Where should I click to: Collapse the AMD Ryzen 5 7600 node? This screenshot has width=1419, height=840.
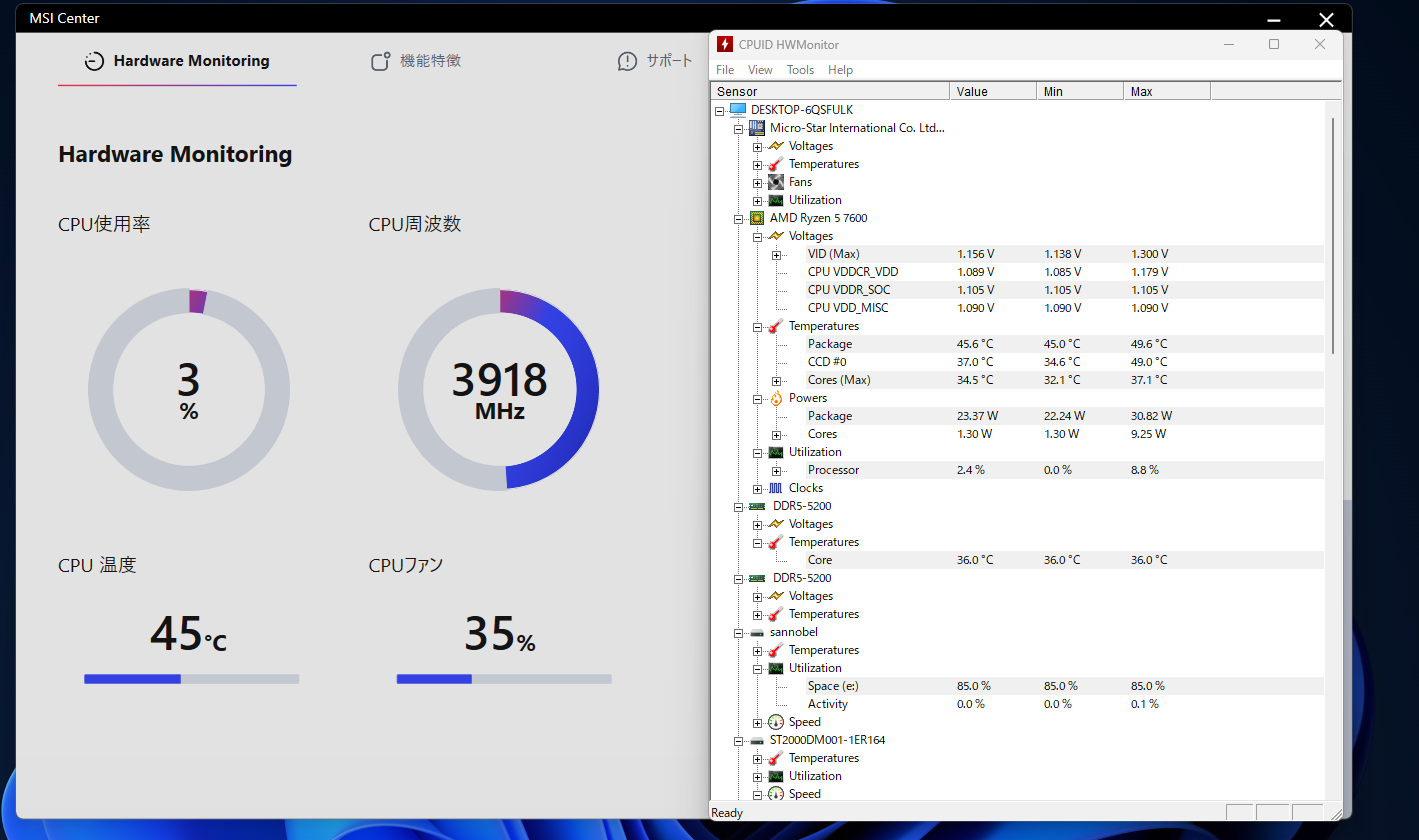click(x=739, y=218)
